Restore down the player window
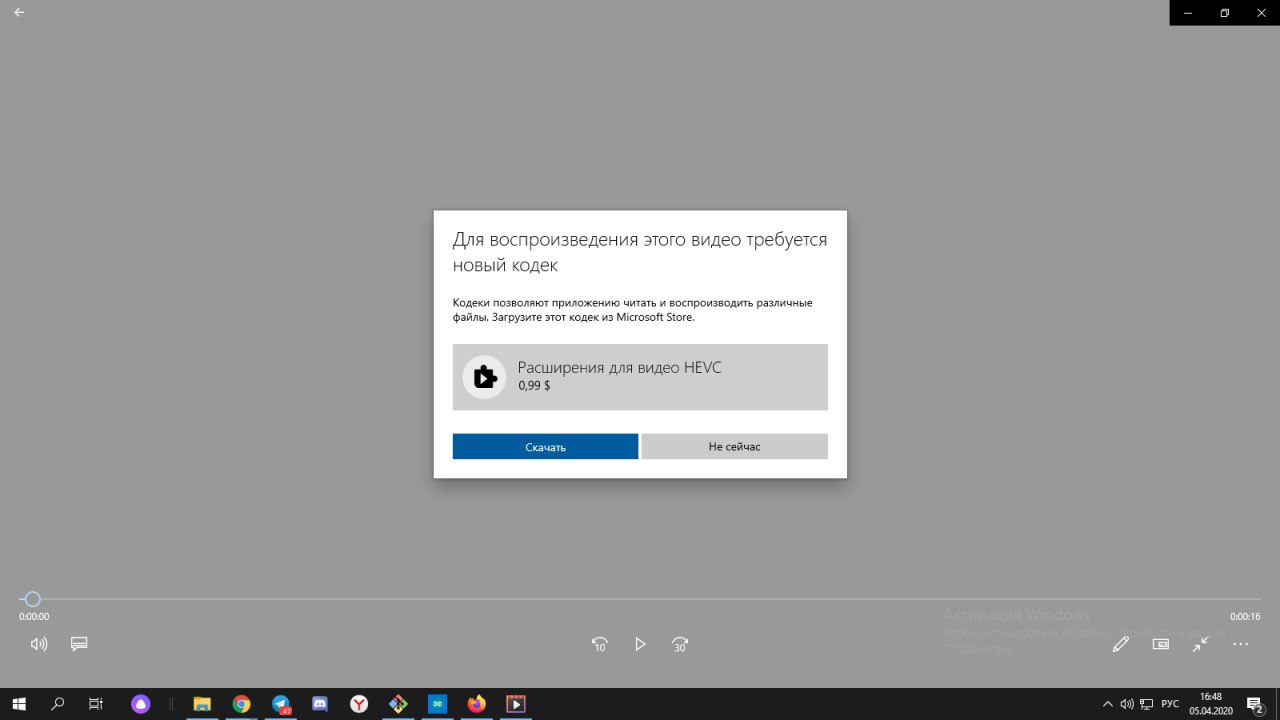This screenshot has width=1280, height=720. 1224,13
